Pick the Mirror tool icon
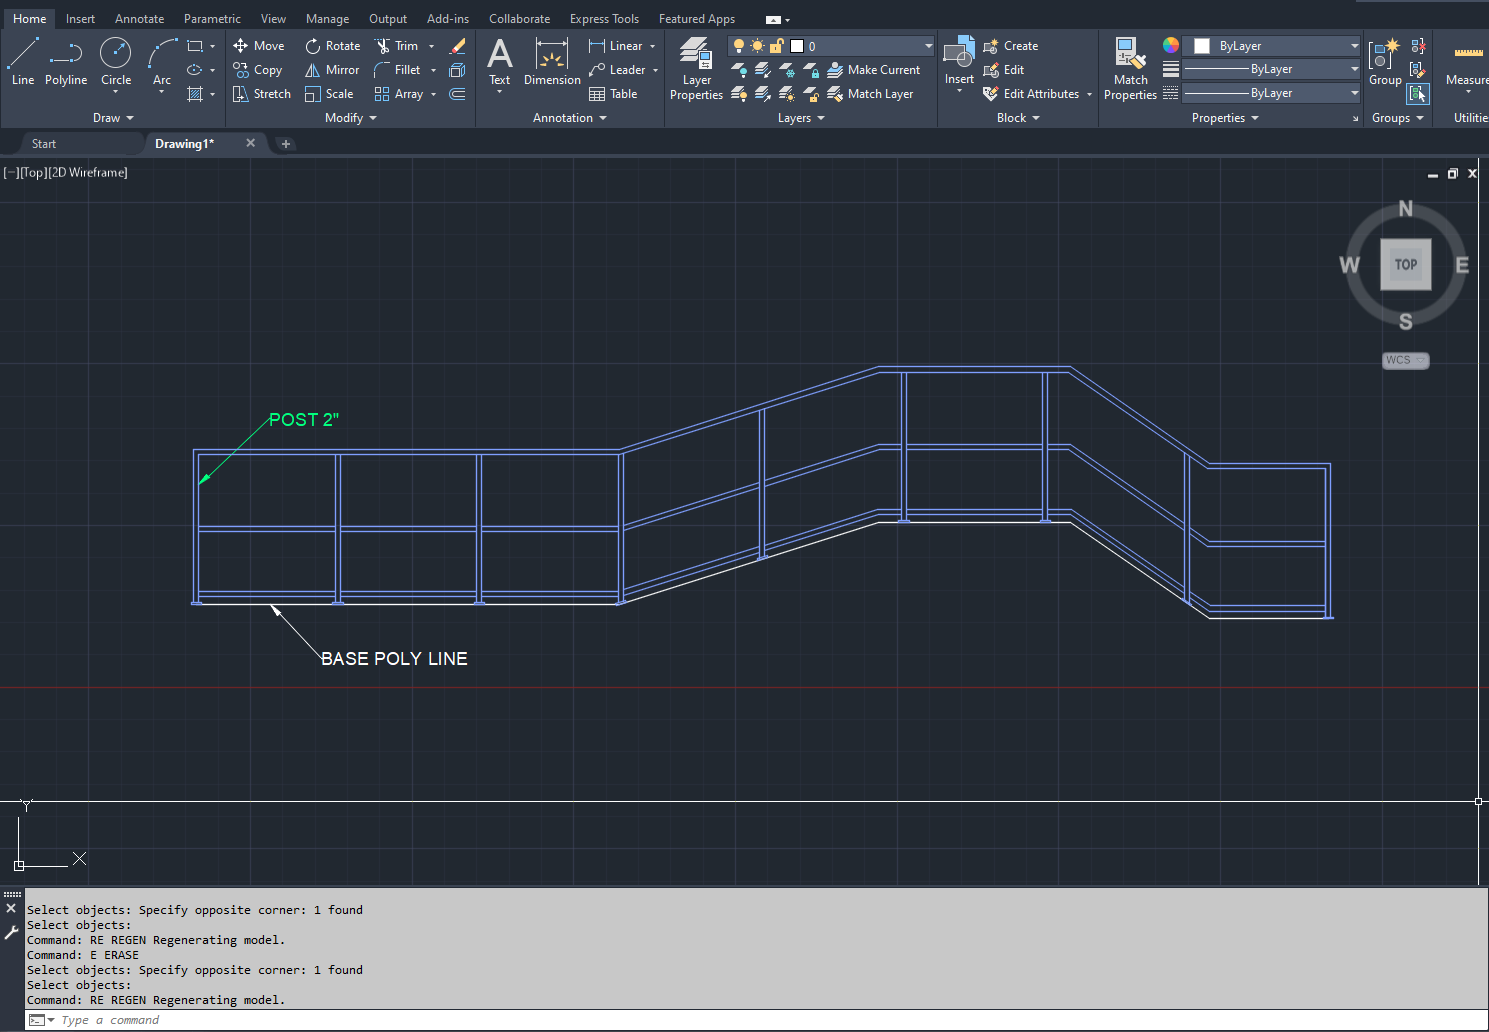The width and height of the screenshot is (1489, 1032). tap(313, 70)
